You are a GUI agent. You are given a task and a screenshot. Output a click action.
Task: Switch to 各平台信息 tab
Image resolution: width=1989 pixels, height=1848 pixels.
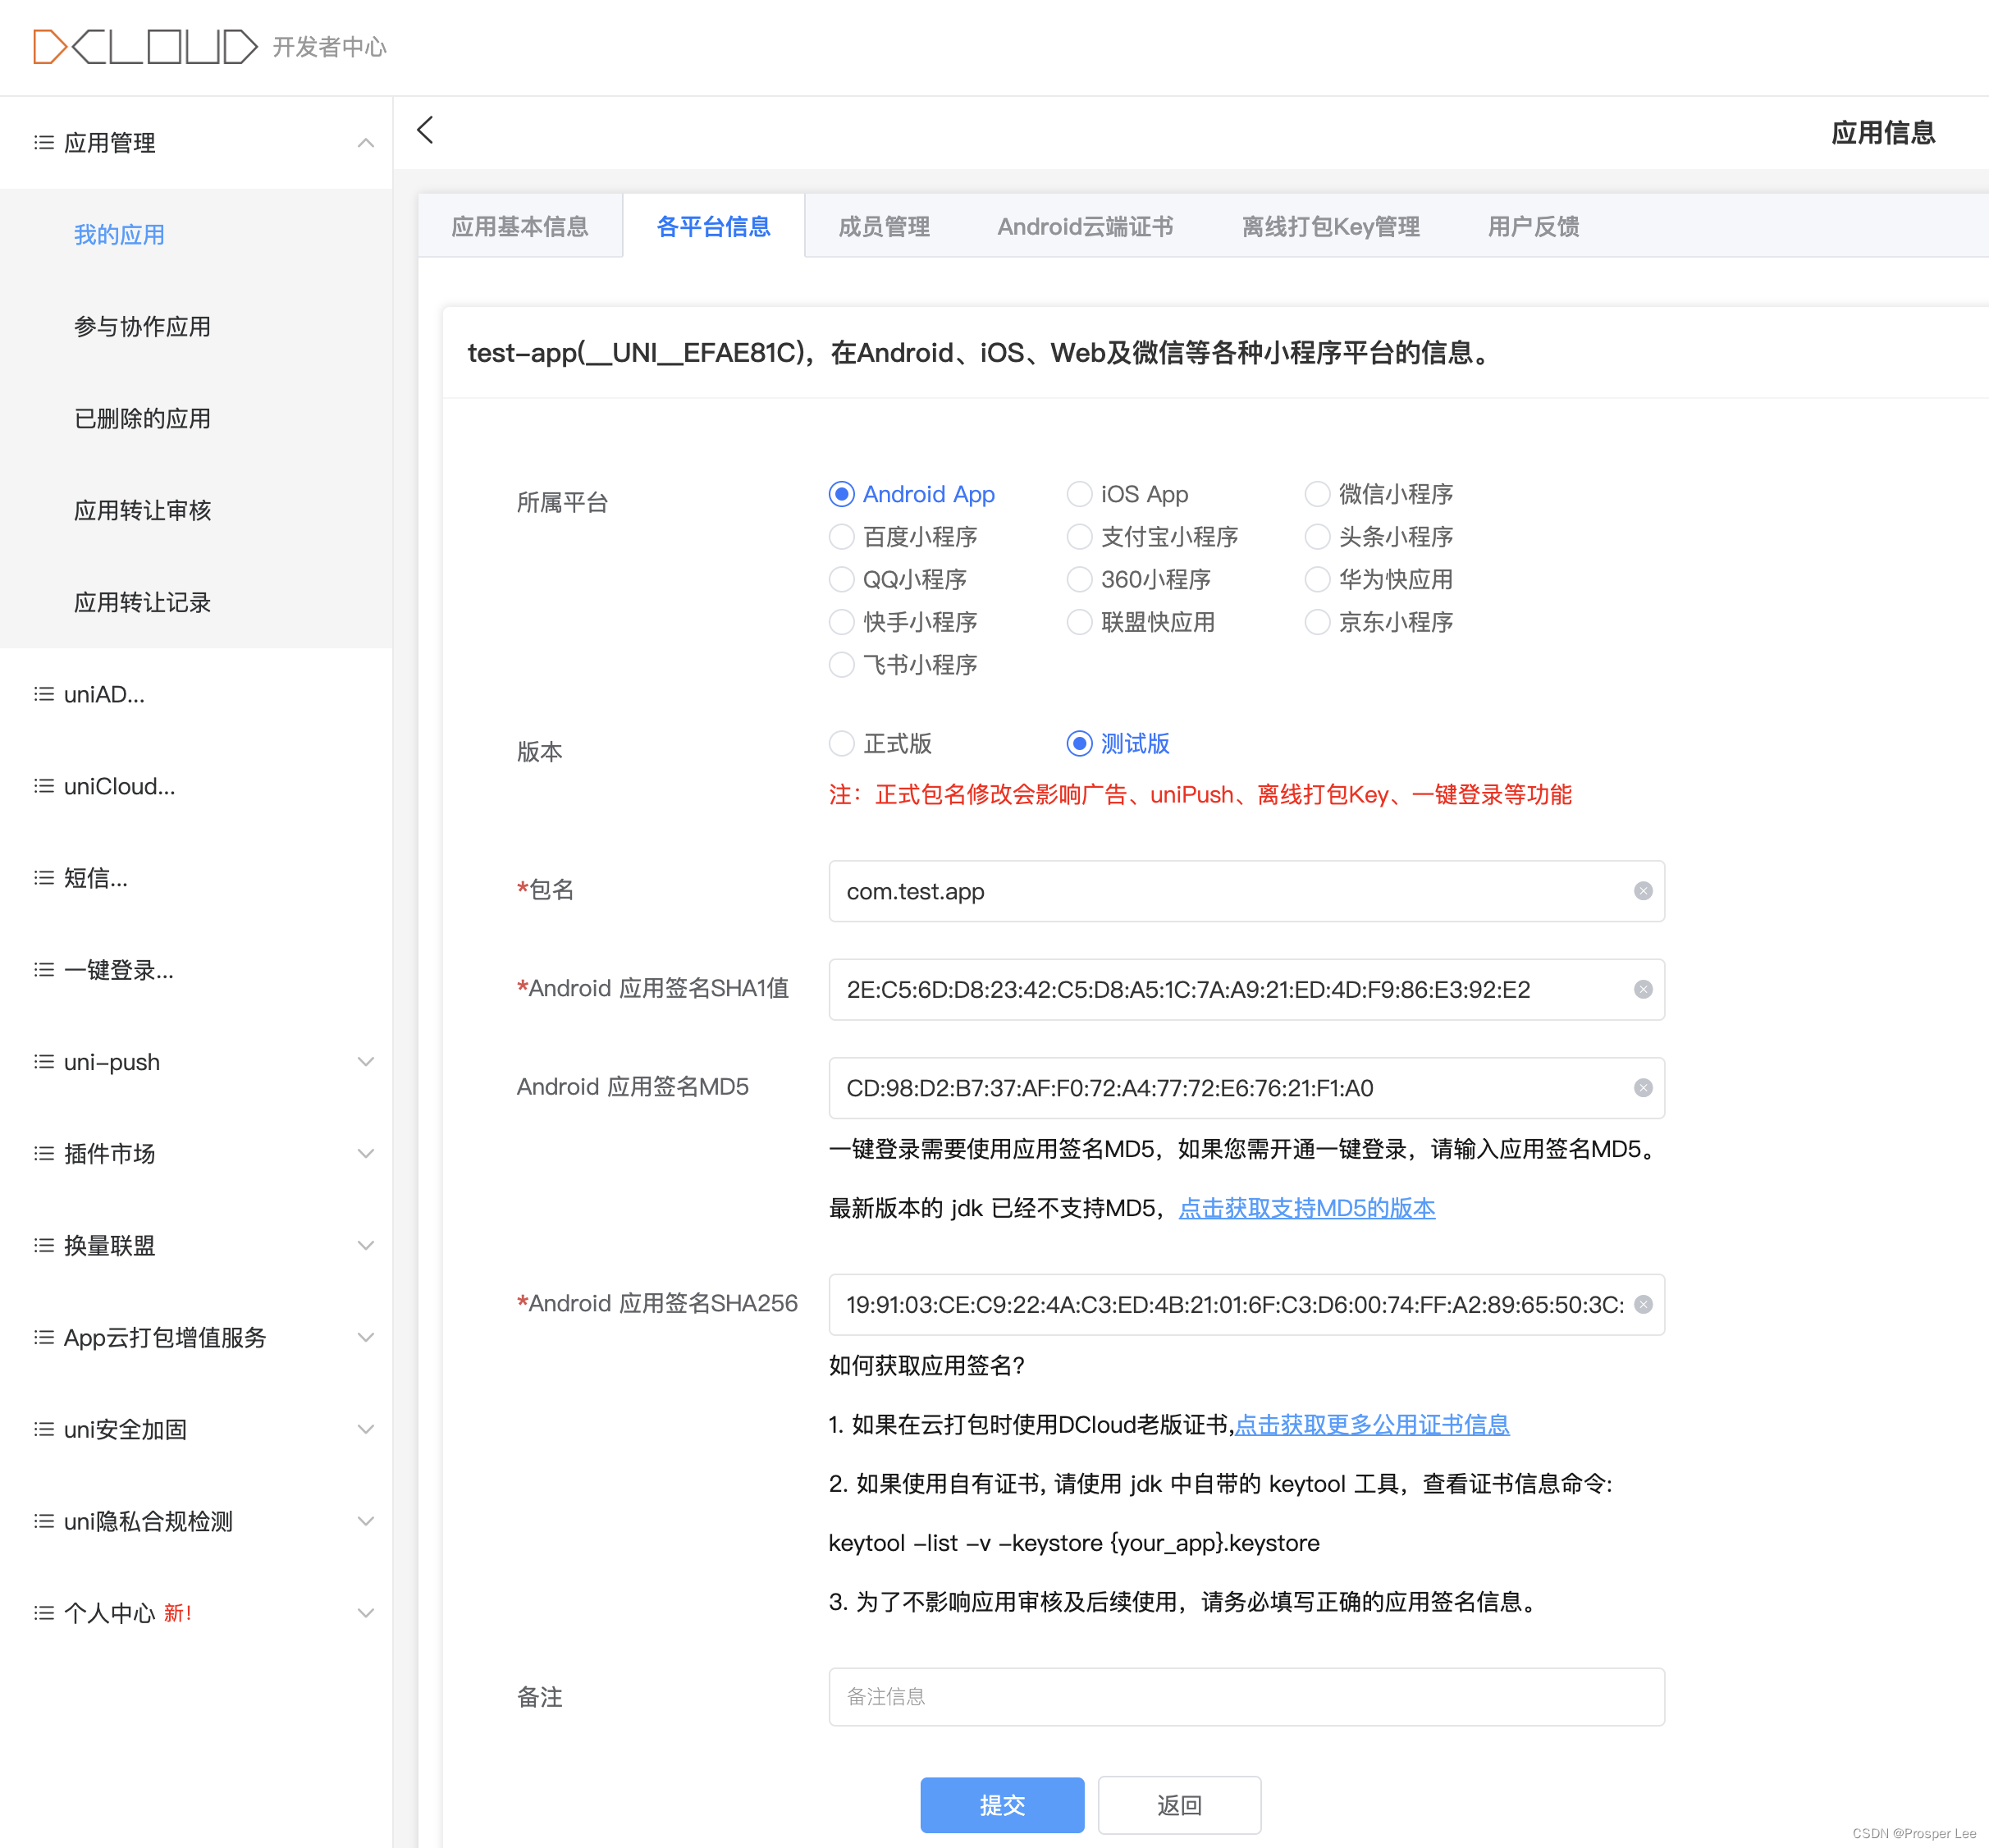(x=714, y=227)
